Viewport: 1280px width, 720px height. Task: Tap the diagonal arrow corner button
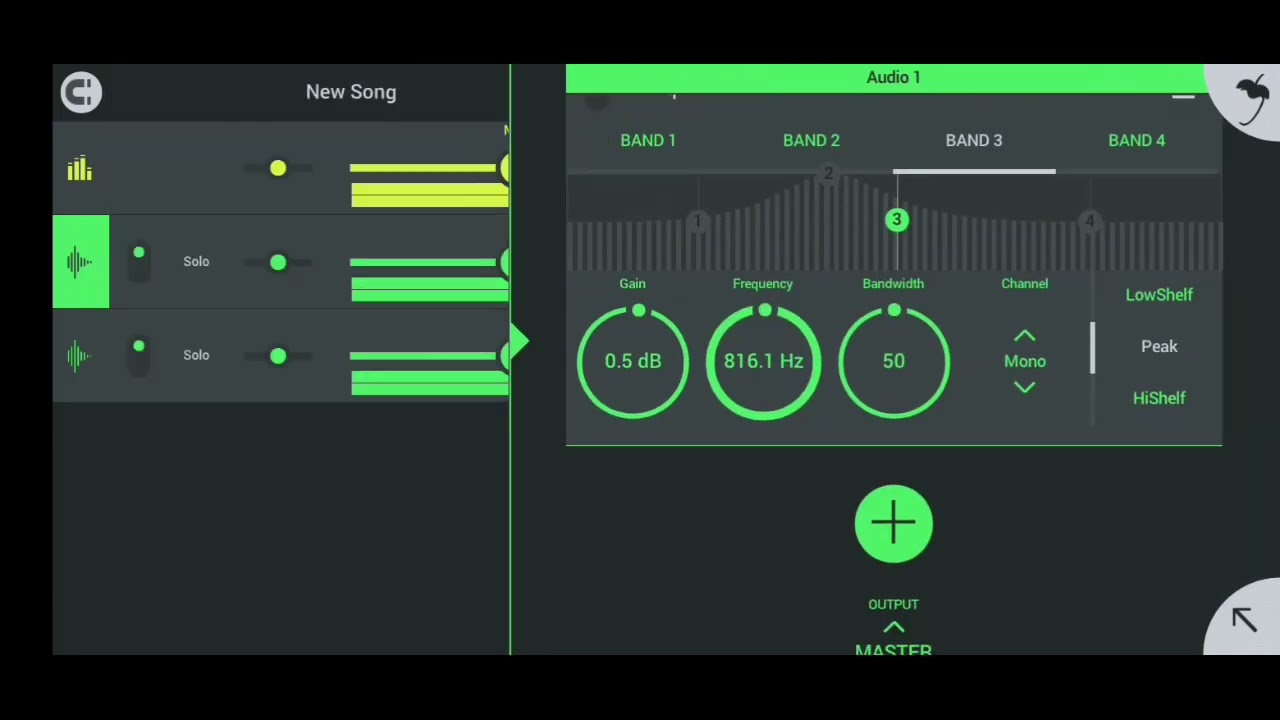[x=1244, y=619]
